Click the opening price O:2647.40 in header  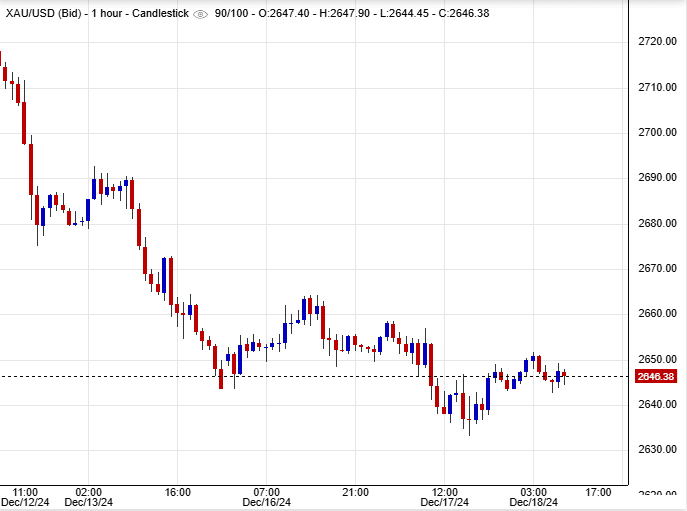(x=291, y=14)
